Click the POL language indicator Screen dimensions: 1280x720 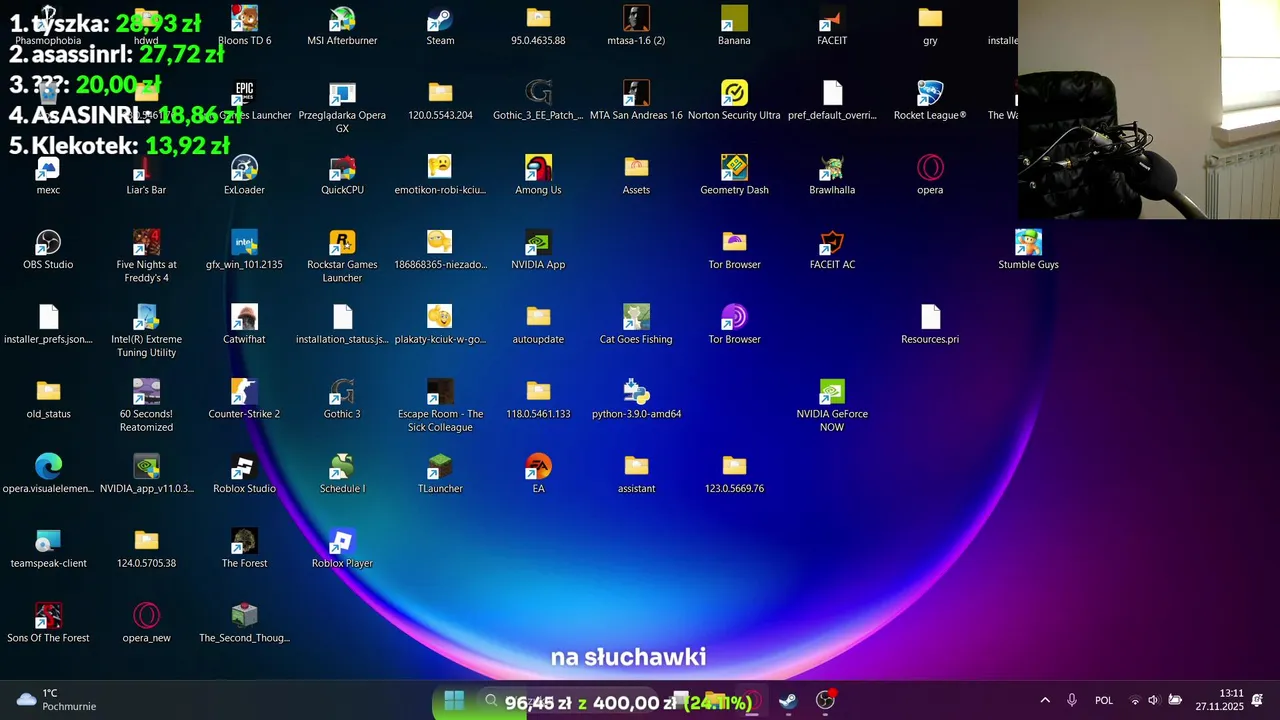[x=1104, y=701]
